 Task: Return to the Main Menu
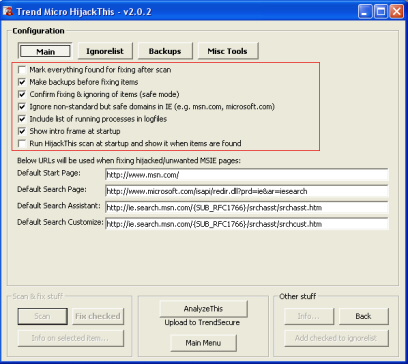[x=203, y=343]
